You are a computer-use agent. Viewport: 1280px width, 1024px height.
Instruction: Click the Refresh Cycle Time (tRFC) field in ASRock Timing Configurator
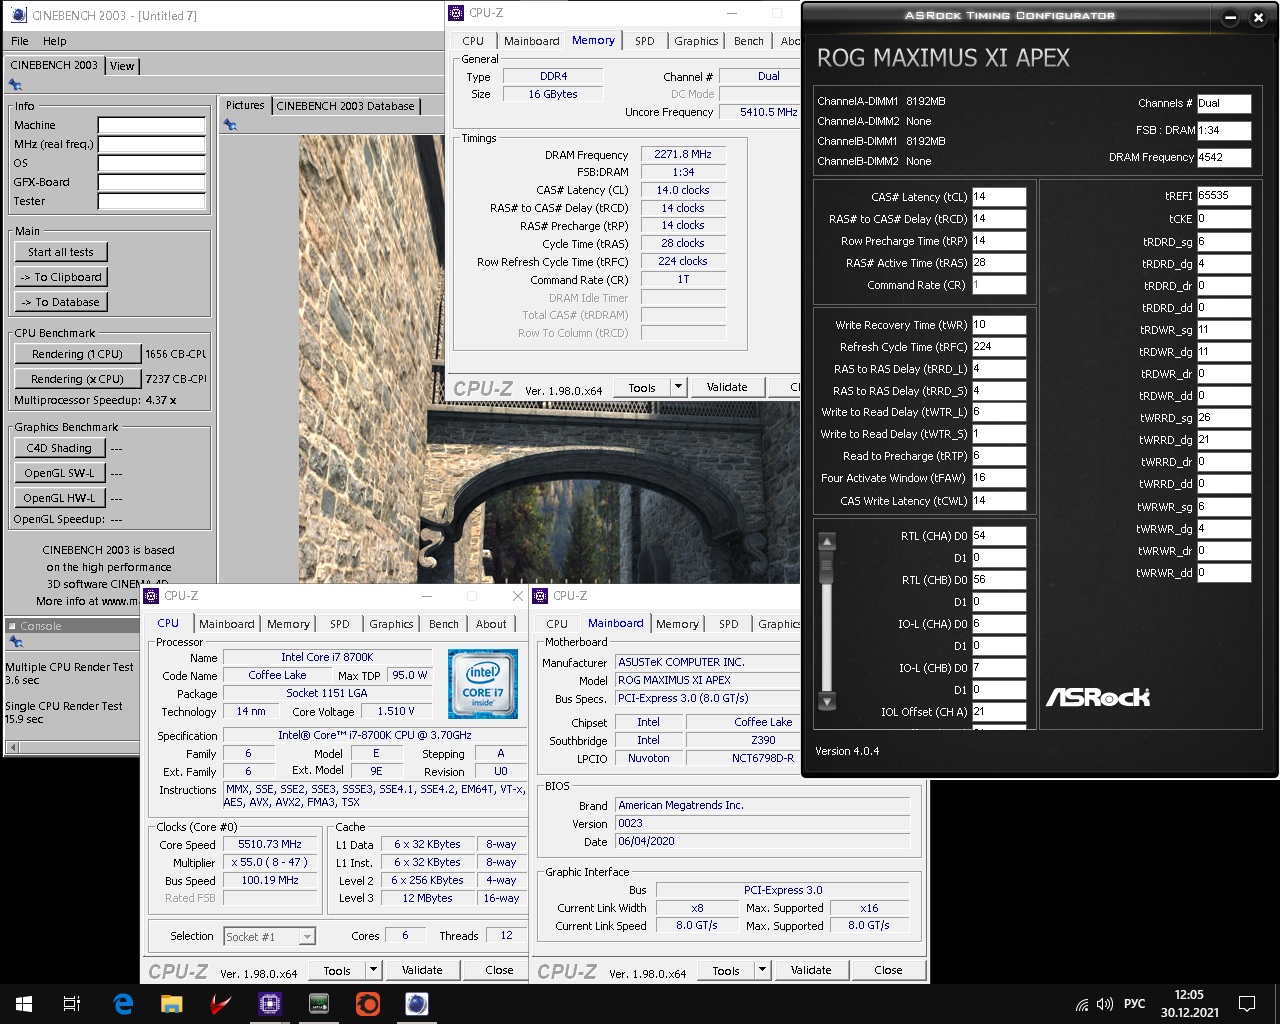click(999, 347)
